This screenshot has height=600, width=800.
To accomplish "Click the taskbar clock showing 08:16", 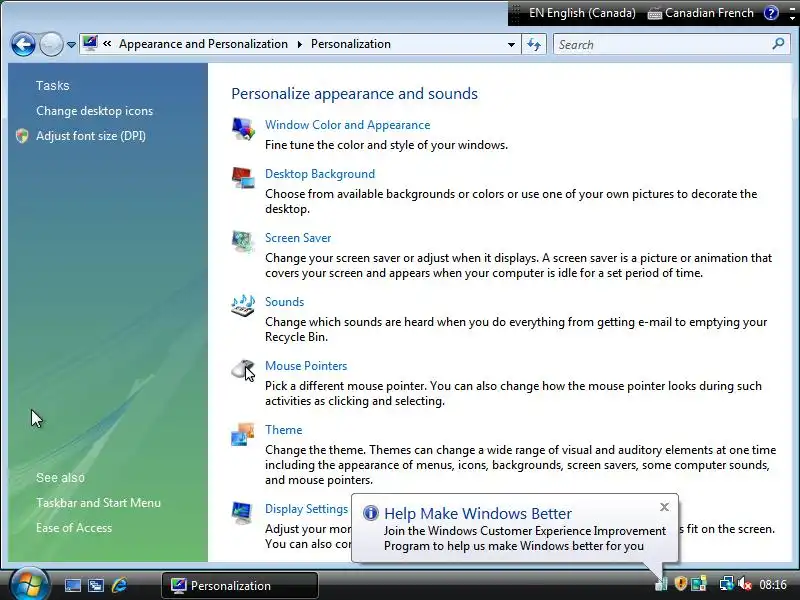I will pos(772,584).
